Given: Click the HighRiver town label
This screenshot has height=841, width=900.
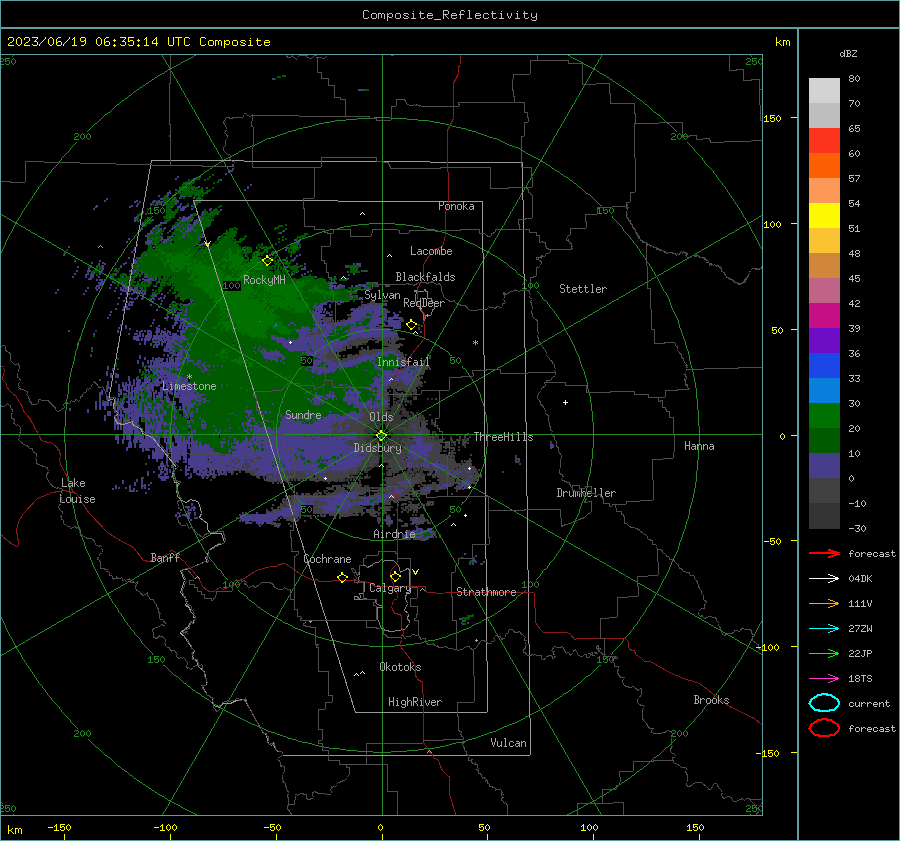Looking at the screenshot, I should pyautogui.click(x=415, y=702).
